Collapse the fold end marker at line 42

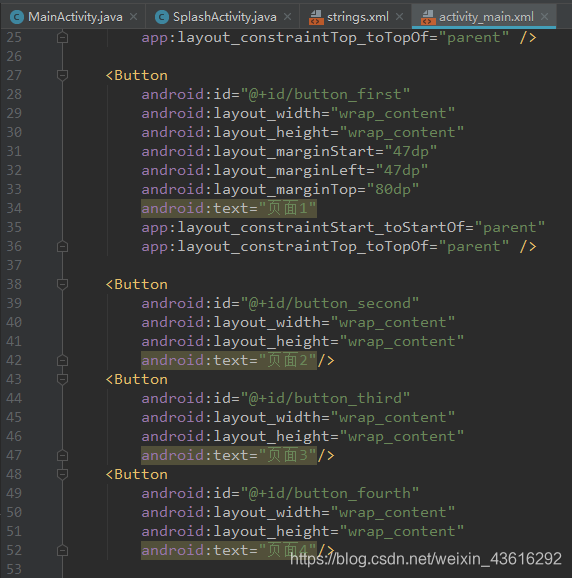[63, 360]
